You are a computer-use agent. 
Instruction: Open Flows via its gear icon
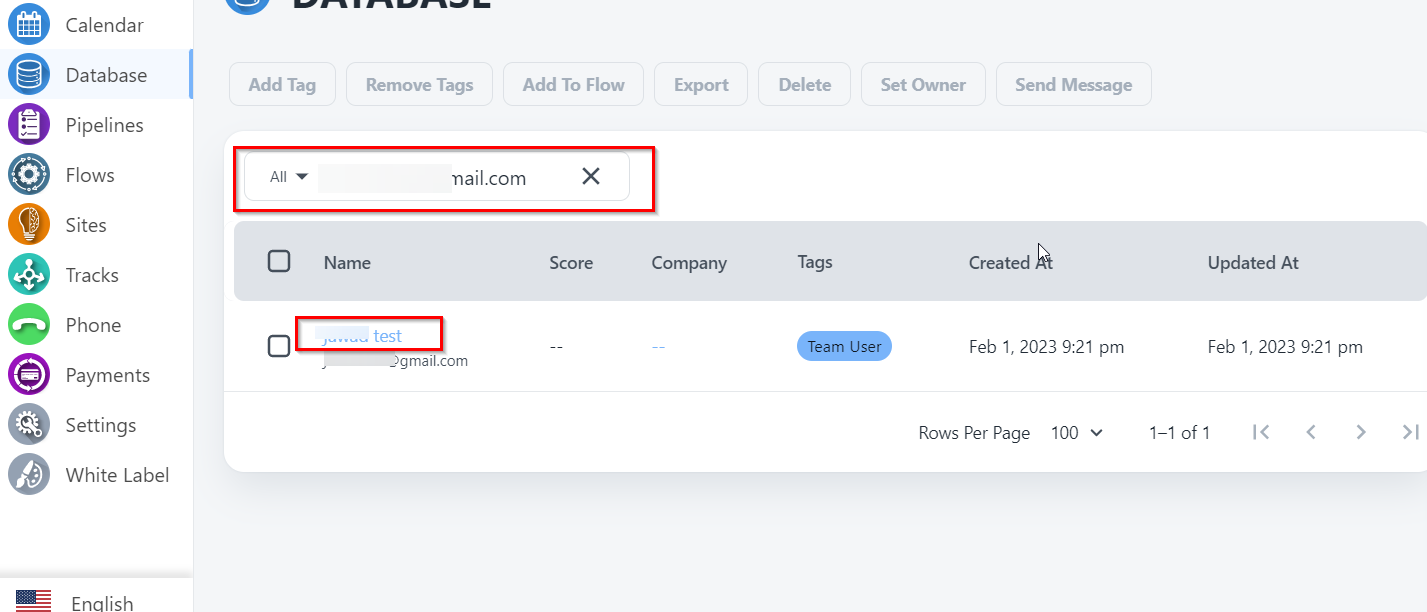point(29,175)
